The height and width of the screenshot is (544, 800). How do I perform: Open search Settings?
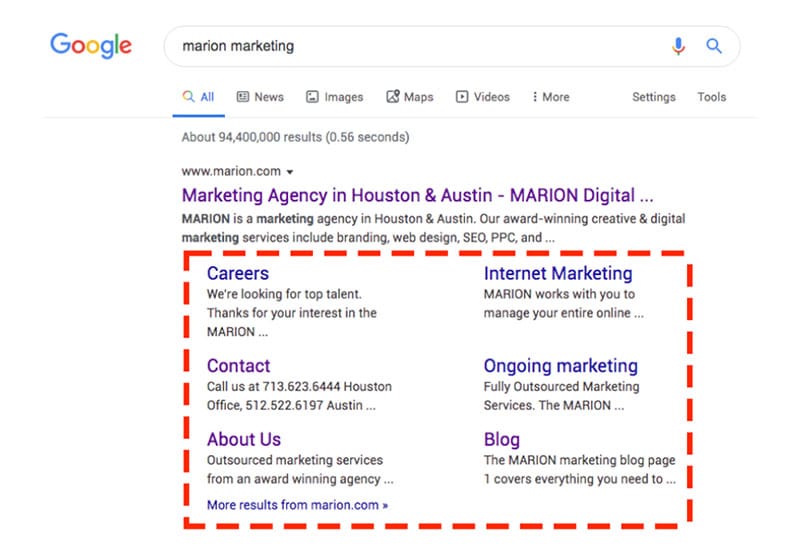click(x=654, y=97)
